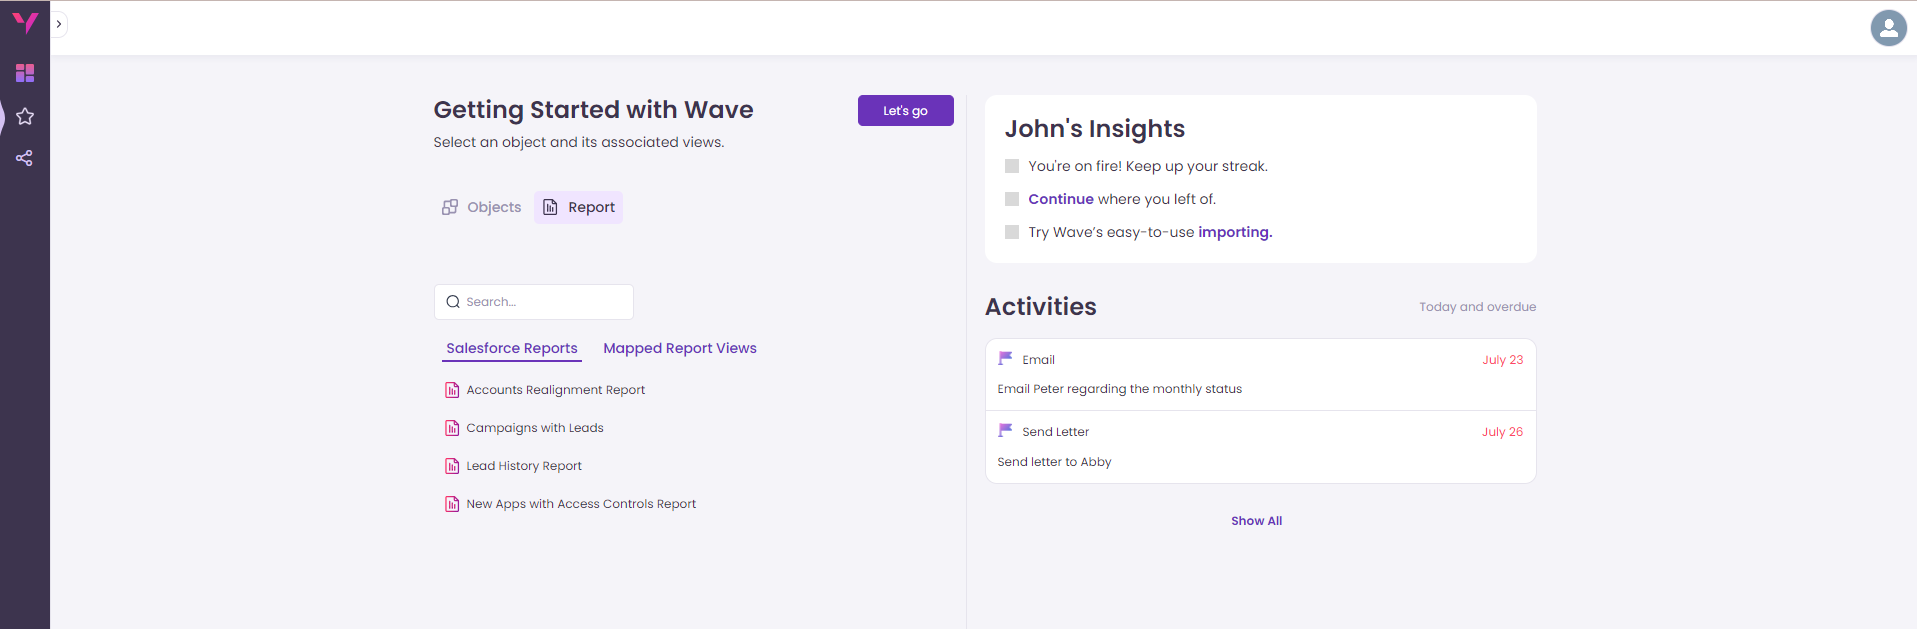The width and height of the screenshot is (1917, 629).
Task: Open New Apps with Access Controls Report
Action: (581, 504)
